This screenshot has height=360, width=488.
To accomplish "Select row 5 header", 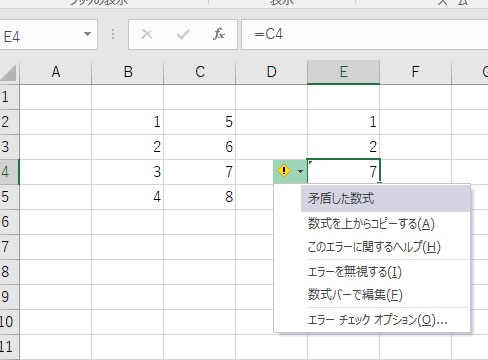I will pos(9,197).
